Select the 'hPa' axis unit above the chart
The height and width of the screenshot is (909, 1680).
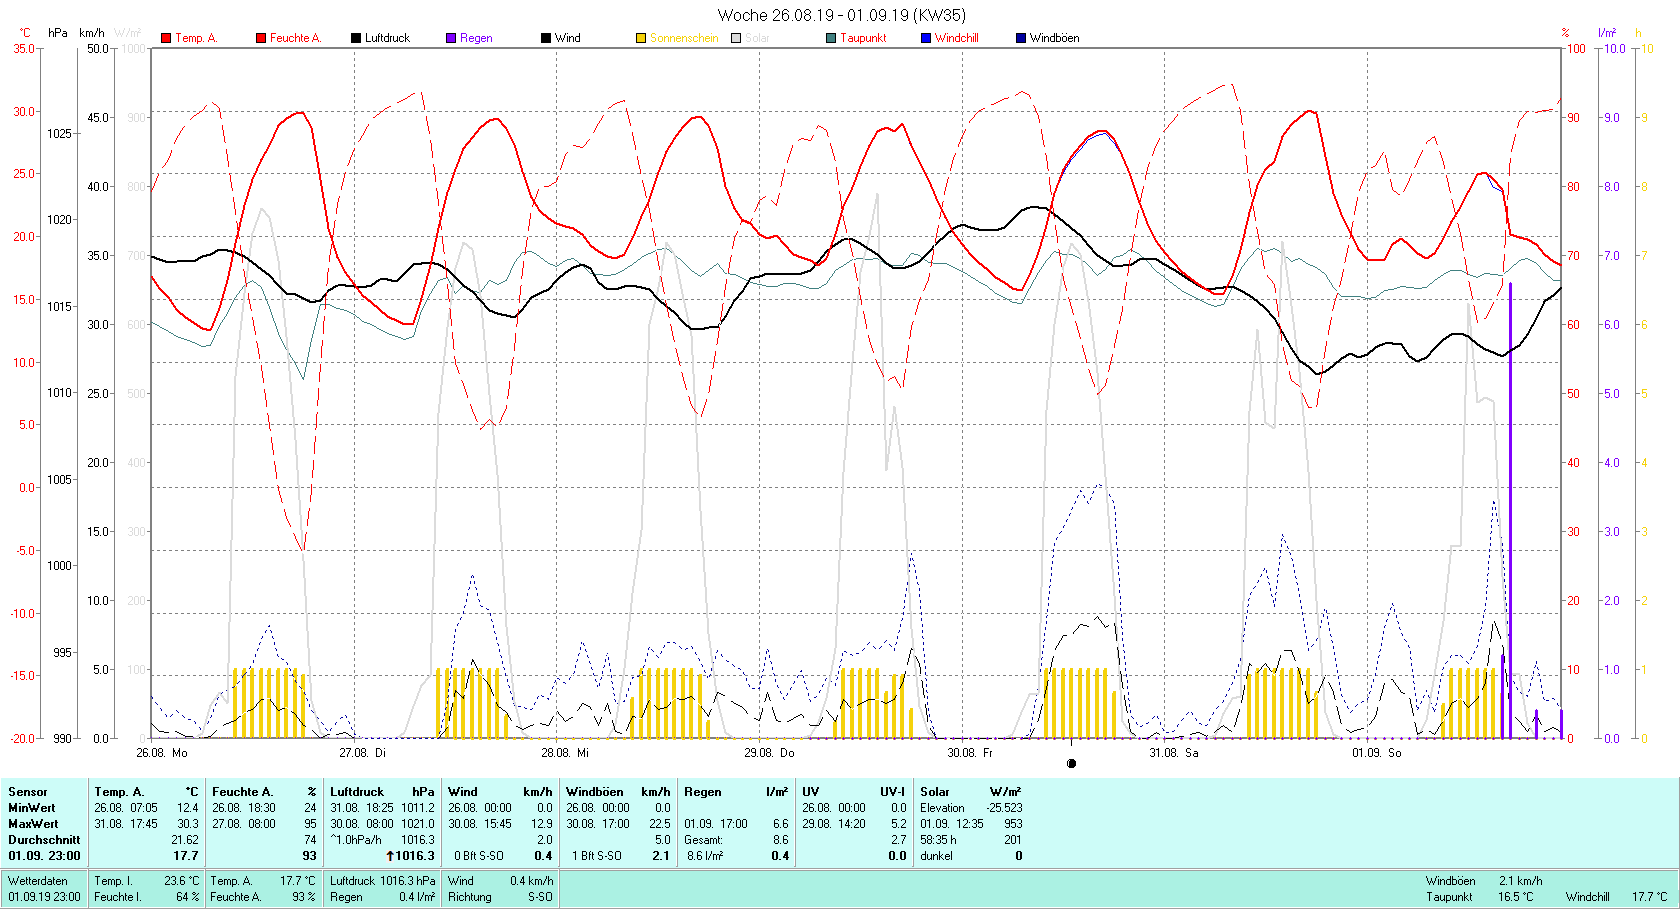tap(58, 33)
